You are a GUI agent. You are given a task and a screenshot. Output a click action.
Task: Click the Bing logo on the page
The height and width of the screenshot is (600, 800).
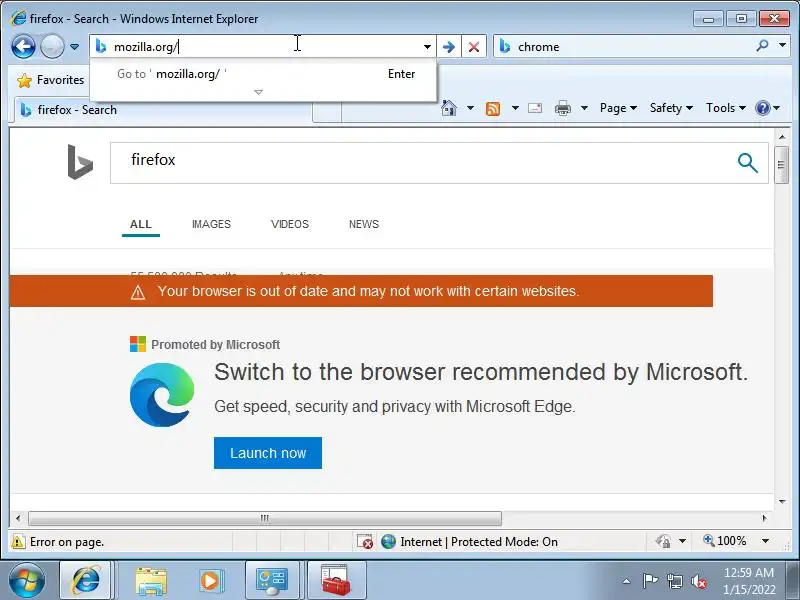(x=80, y=162)
